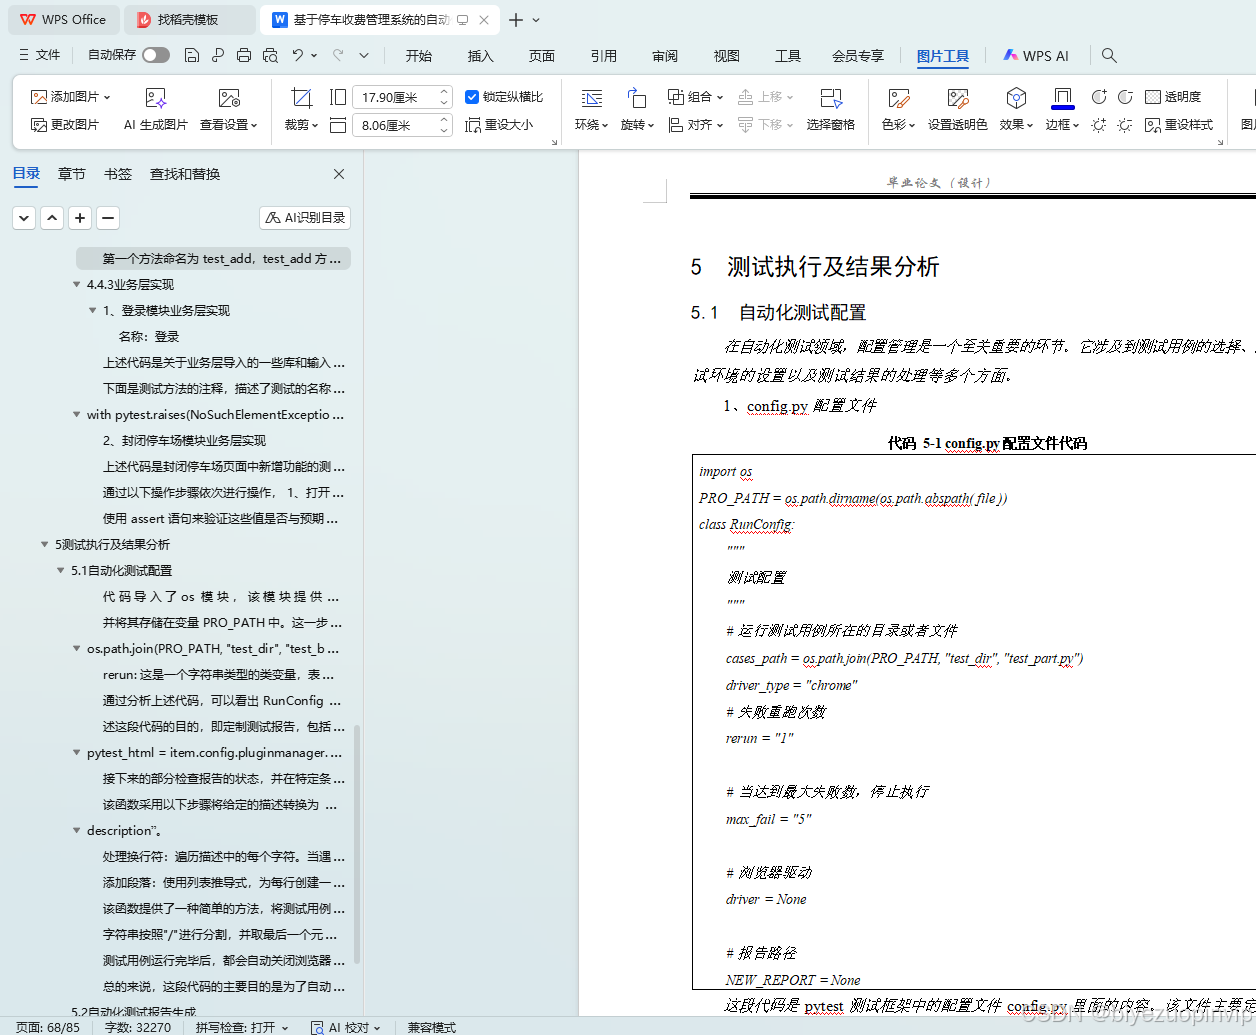Launch WPS AI assistant
The width and height of the screenshot is (1256, 1035).
pyautogui.click(x=1036, y=56)
